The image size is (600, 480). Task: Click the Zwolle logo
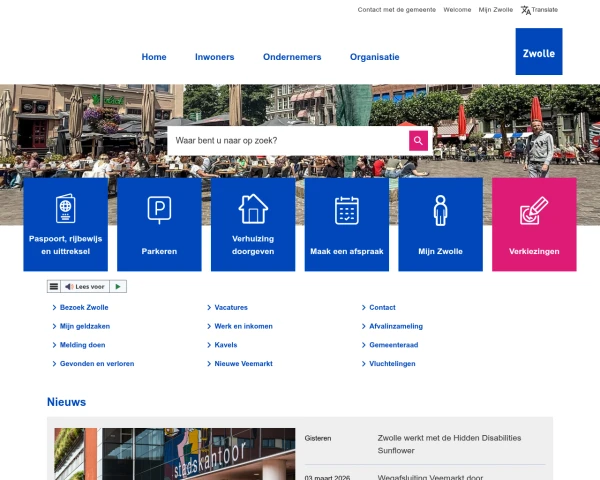point(538,52)
